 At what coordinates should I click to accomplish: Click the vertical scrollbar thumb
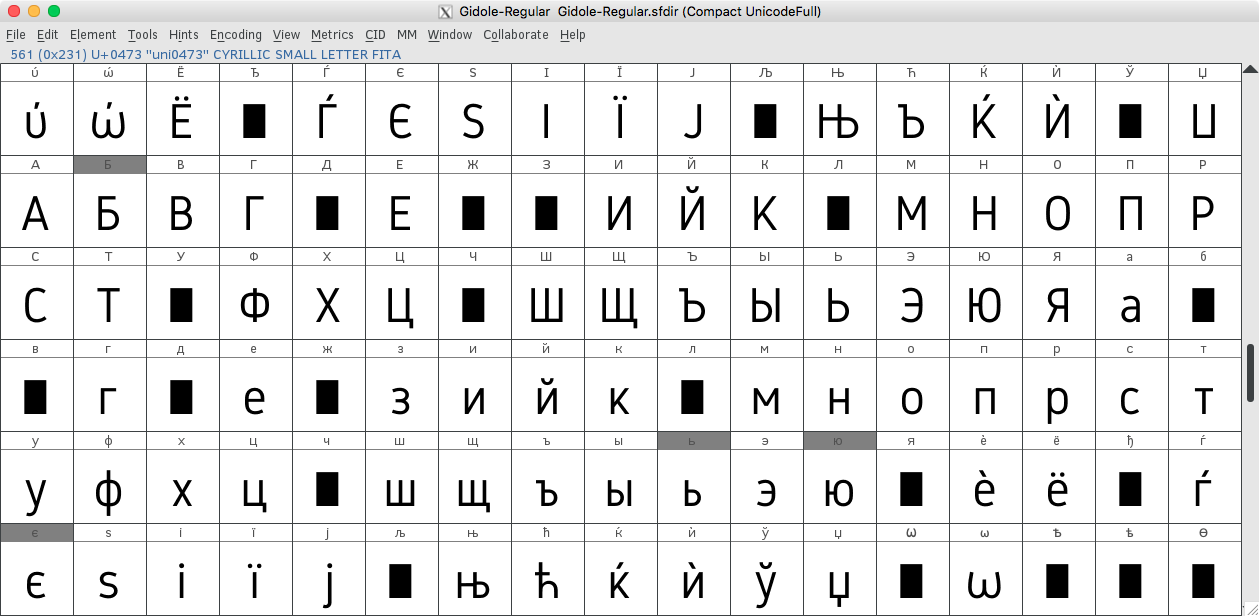click(1250, 373)
